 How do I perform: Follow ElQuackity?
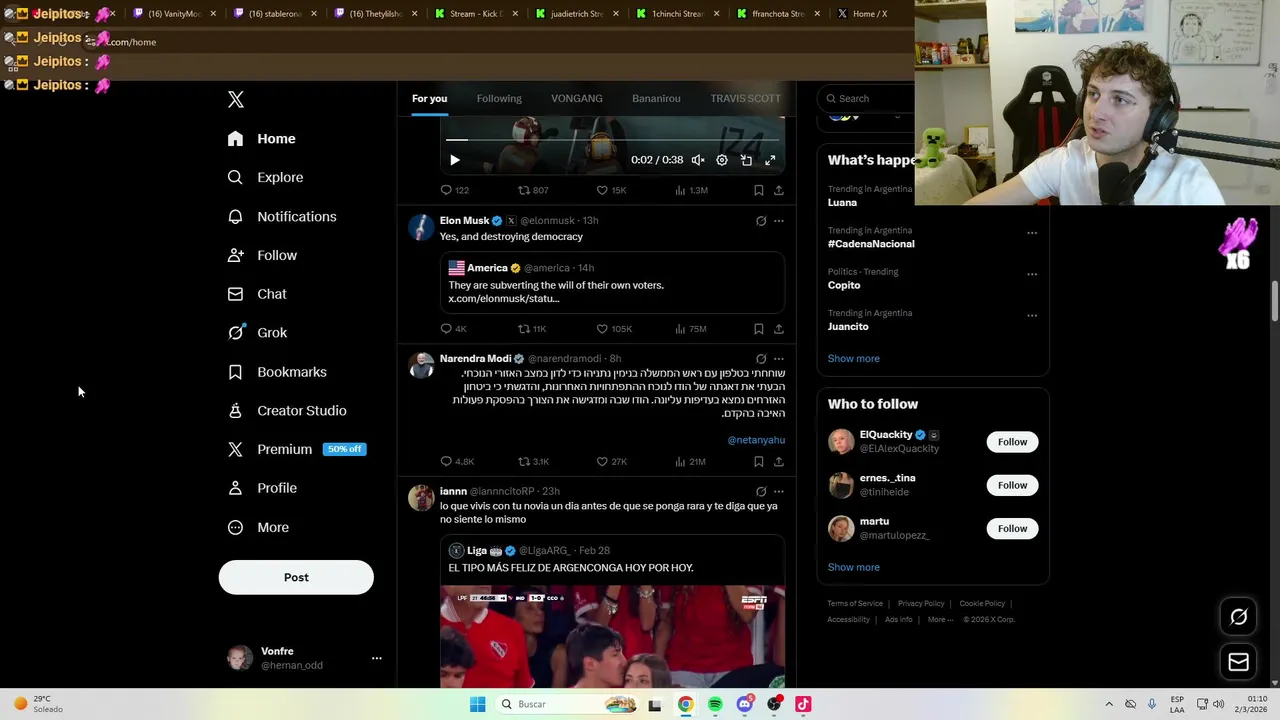(x=1012, y=442)
